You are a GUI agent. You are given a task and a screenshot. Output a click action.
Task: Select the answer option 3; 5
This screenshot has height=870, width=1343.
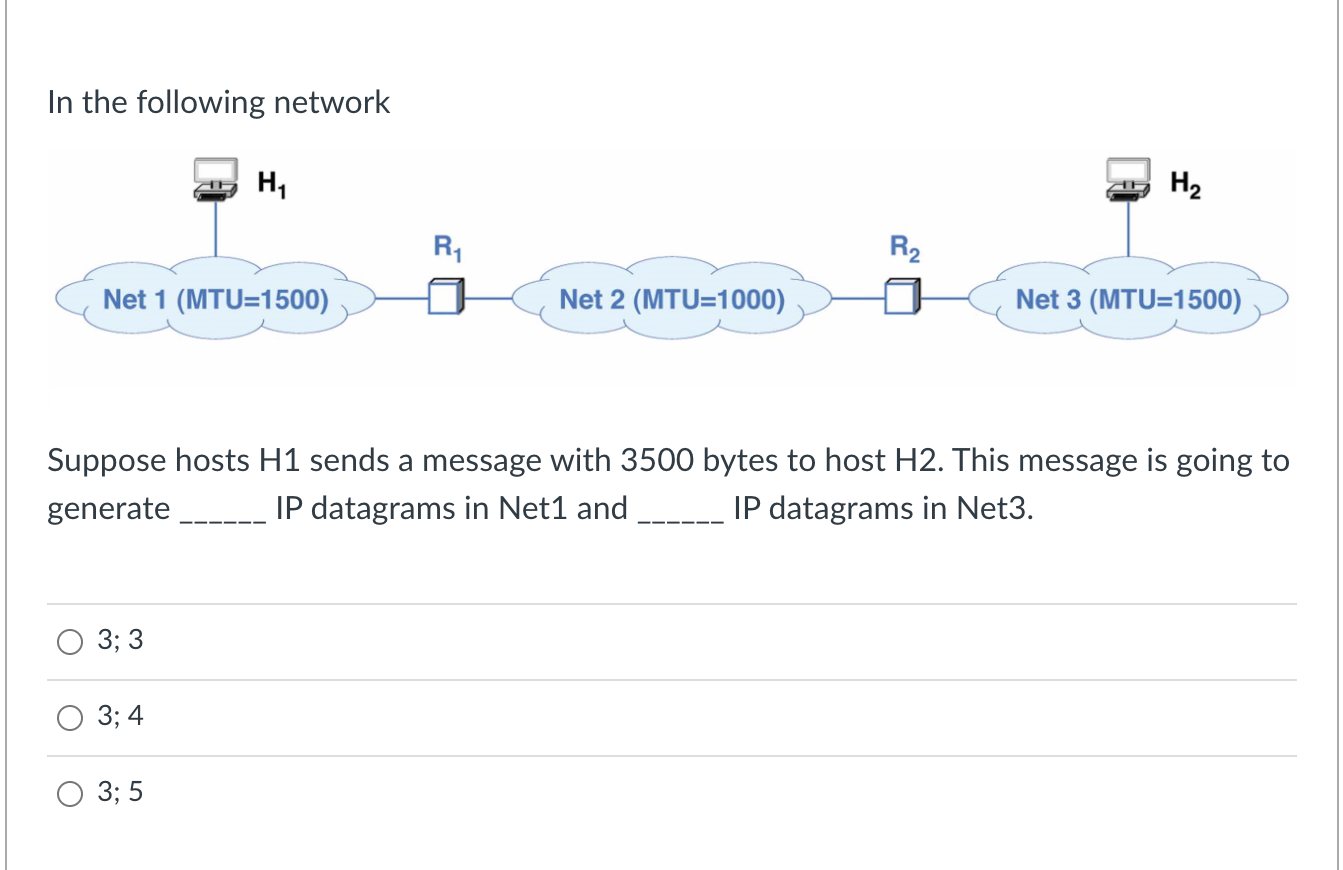coord(70,793)
